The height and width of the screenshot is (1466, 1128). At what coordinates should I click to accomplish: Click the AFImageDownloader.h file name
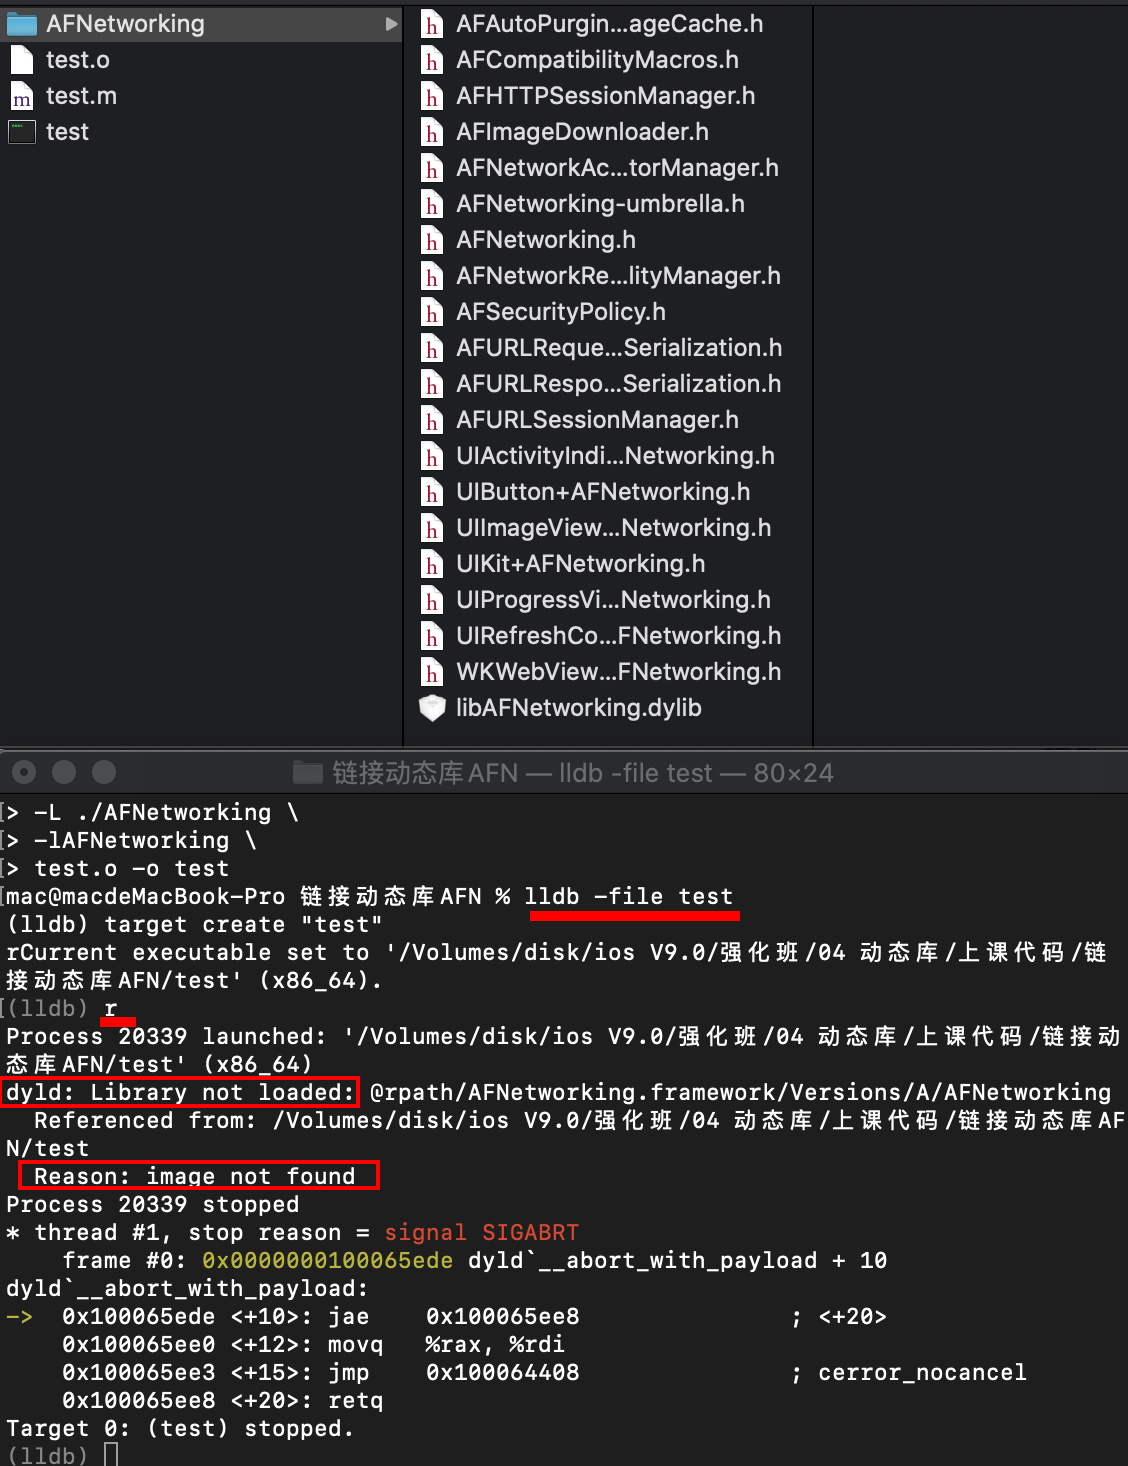point(582,132)
